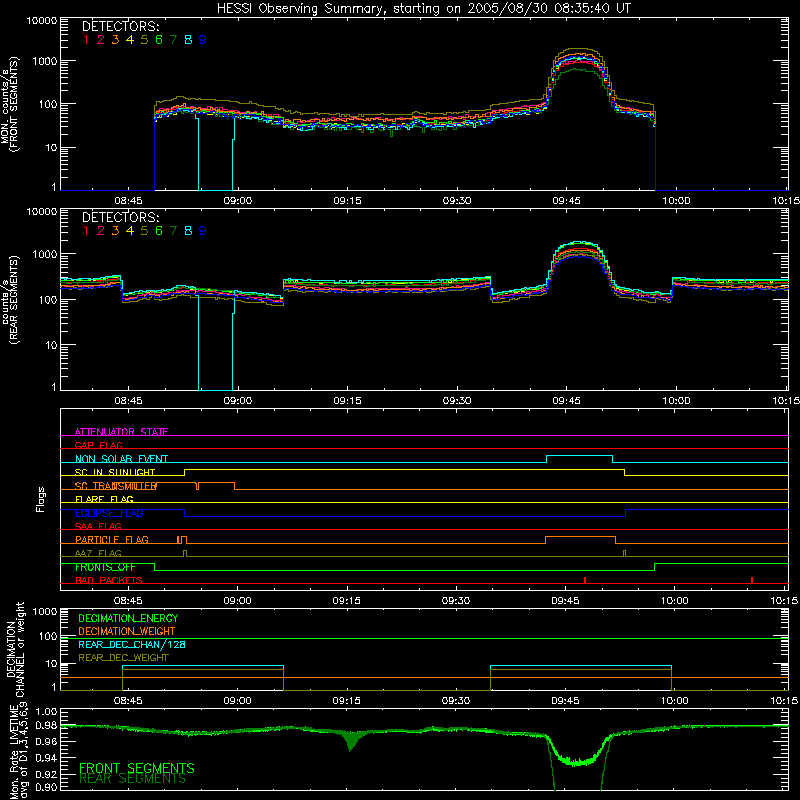Image resolution: width=800 pixels, height=800 pixels.
Task: Click the 0.98 value on livetime axis
Action: pos(46,726)
